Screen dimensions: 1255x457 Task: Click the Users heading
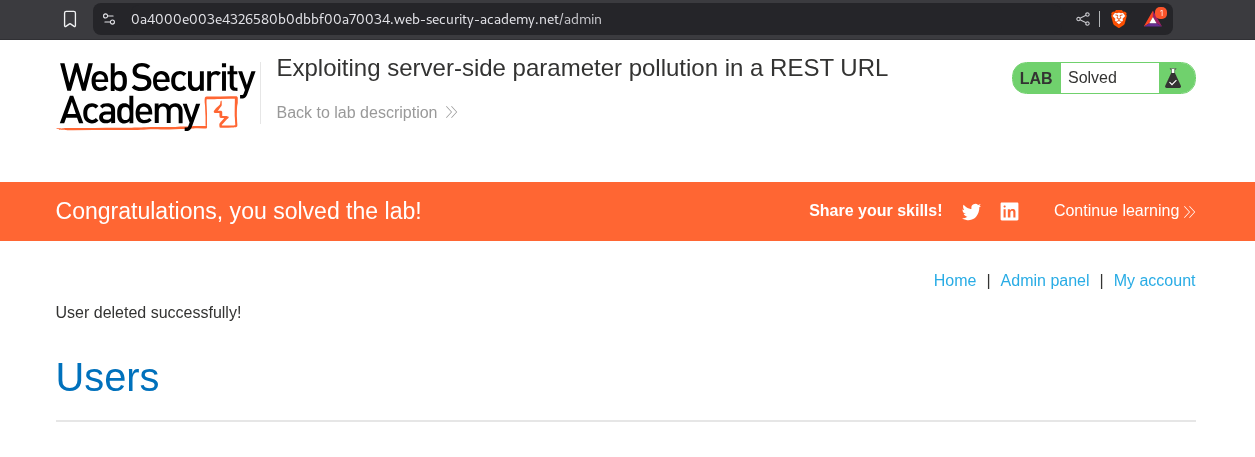click(107, 377)
